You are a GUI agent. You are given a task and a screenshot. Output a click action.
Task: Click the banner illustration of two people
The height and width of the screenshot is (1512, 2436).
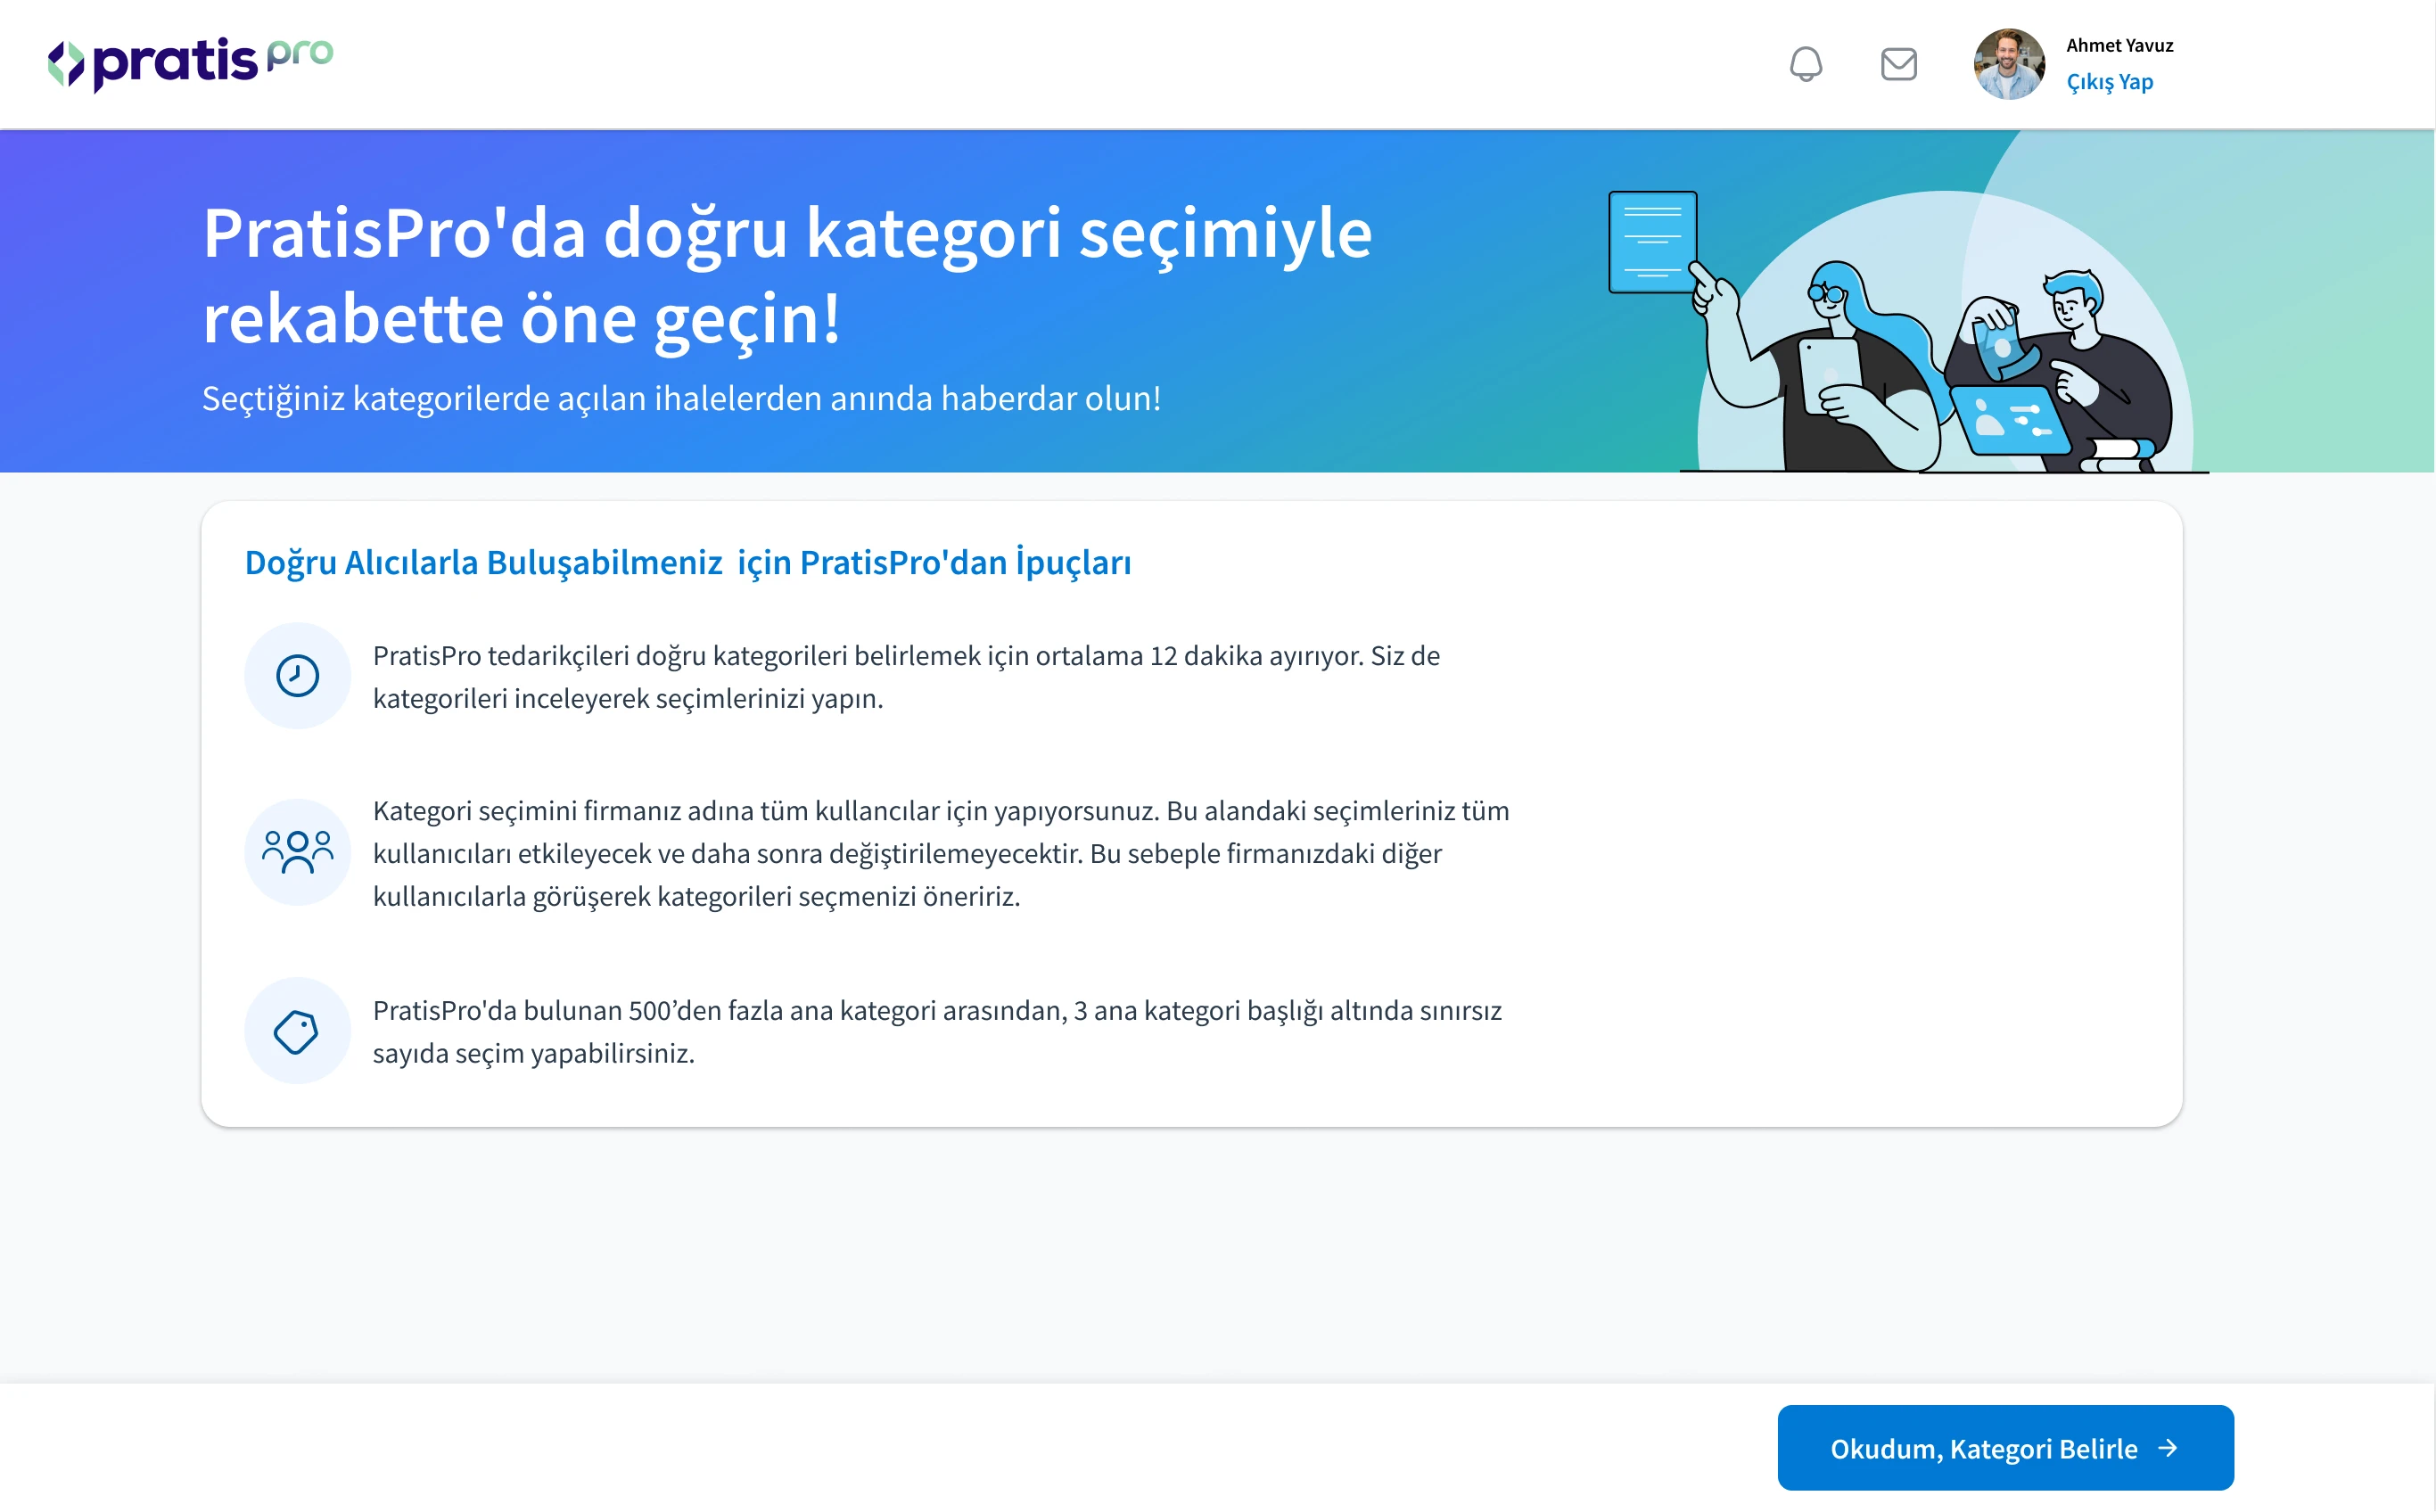click(x=1908, y=330)
